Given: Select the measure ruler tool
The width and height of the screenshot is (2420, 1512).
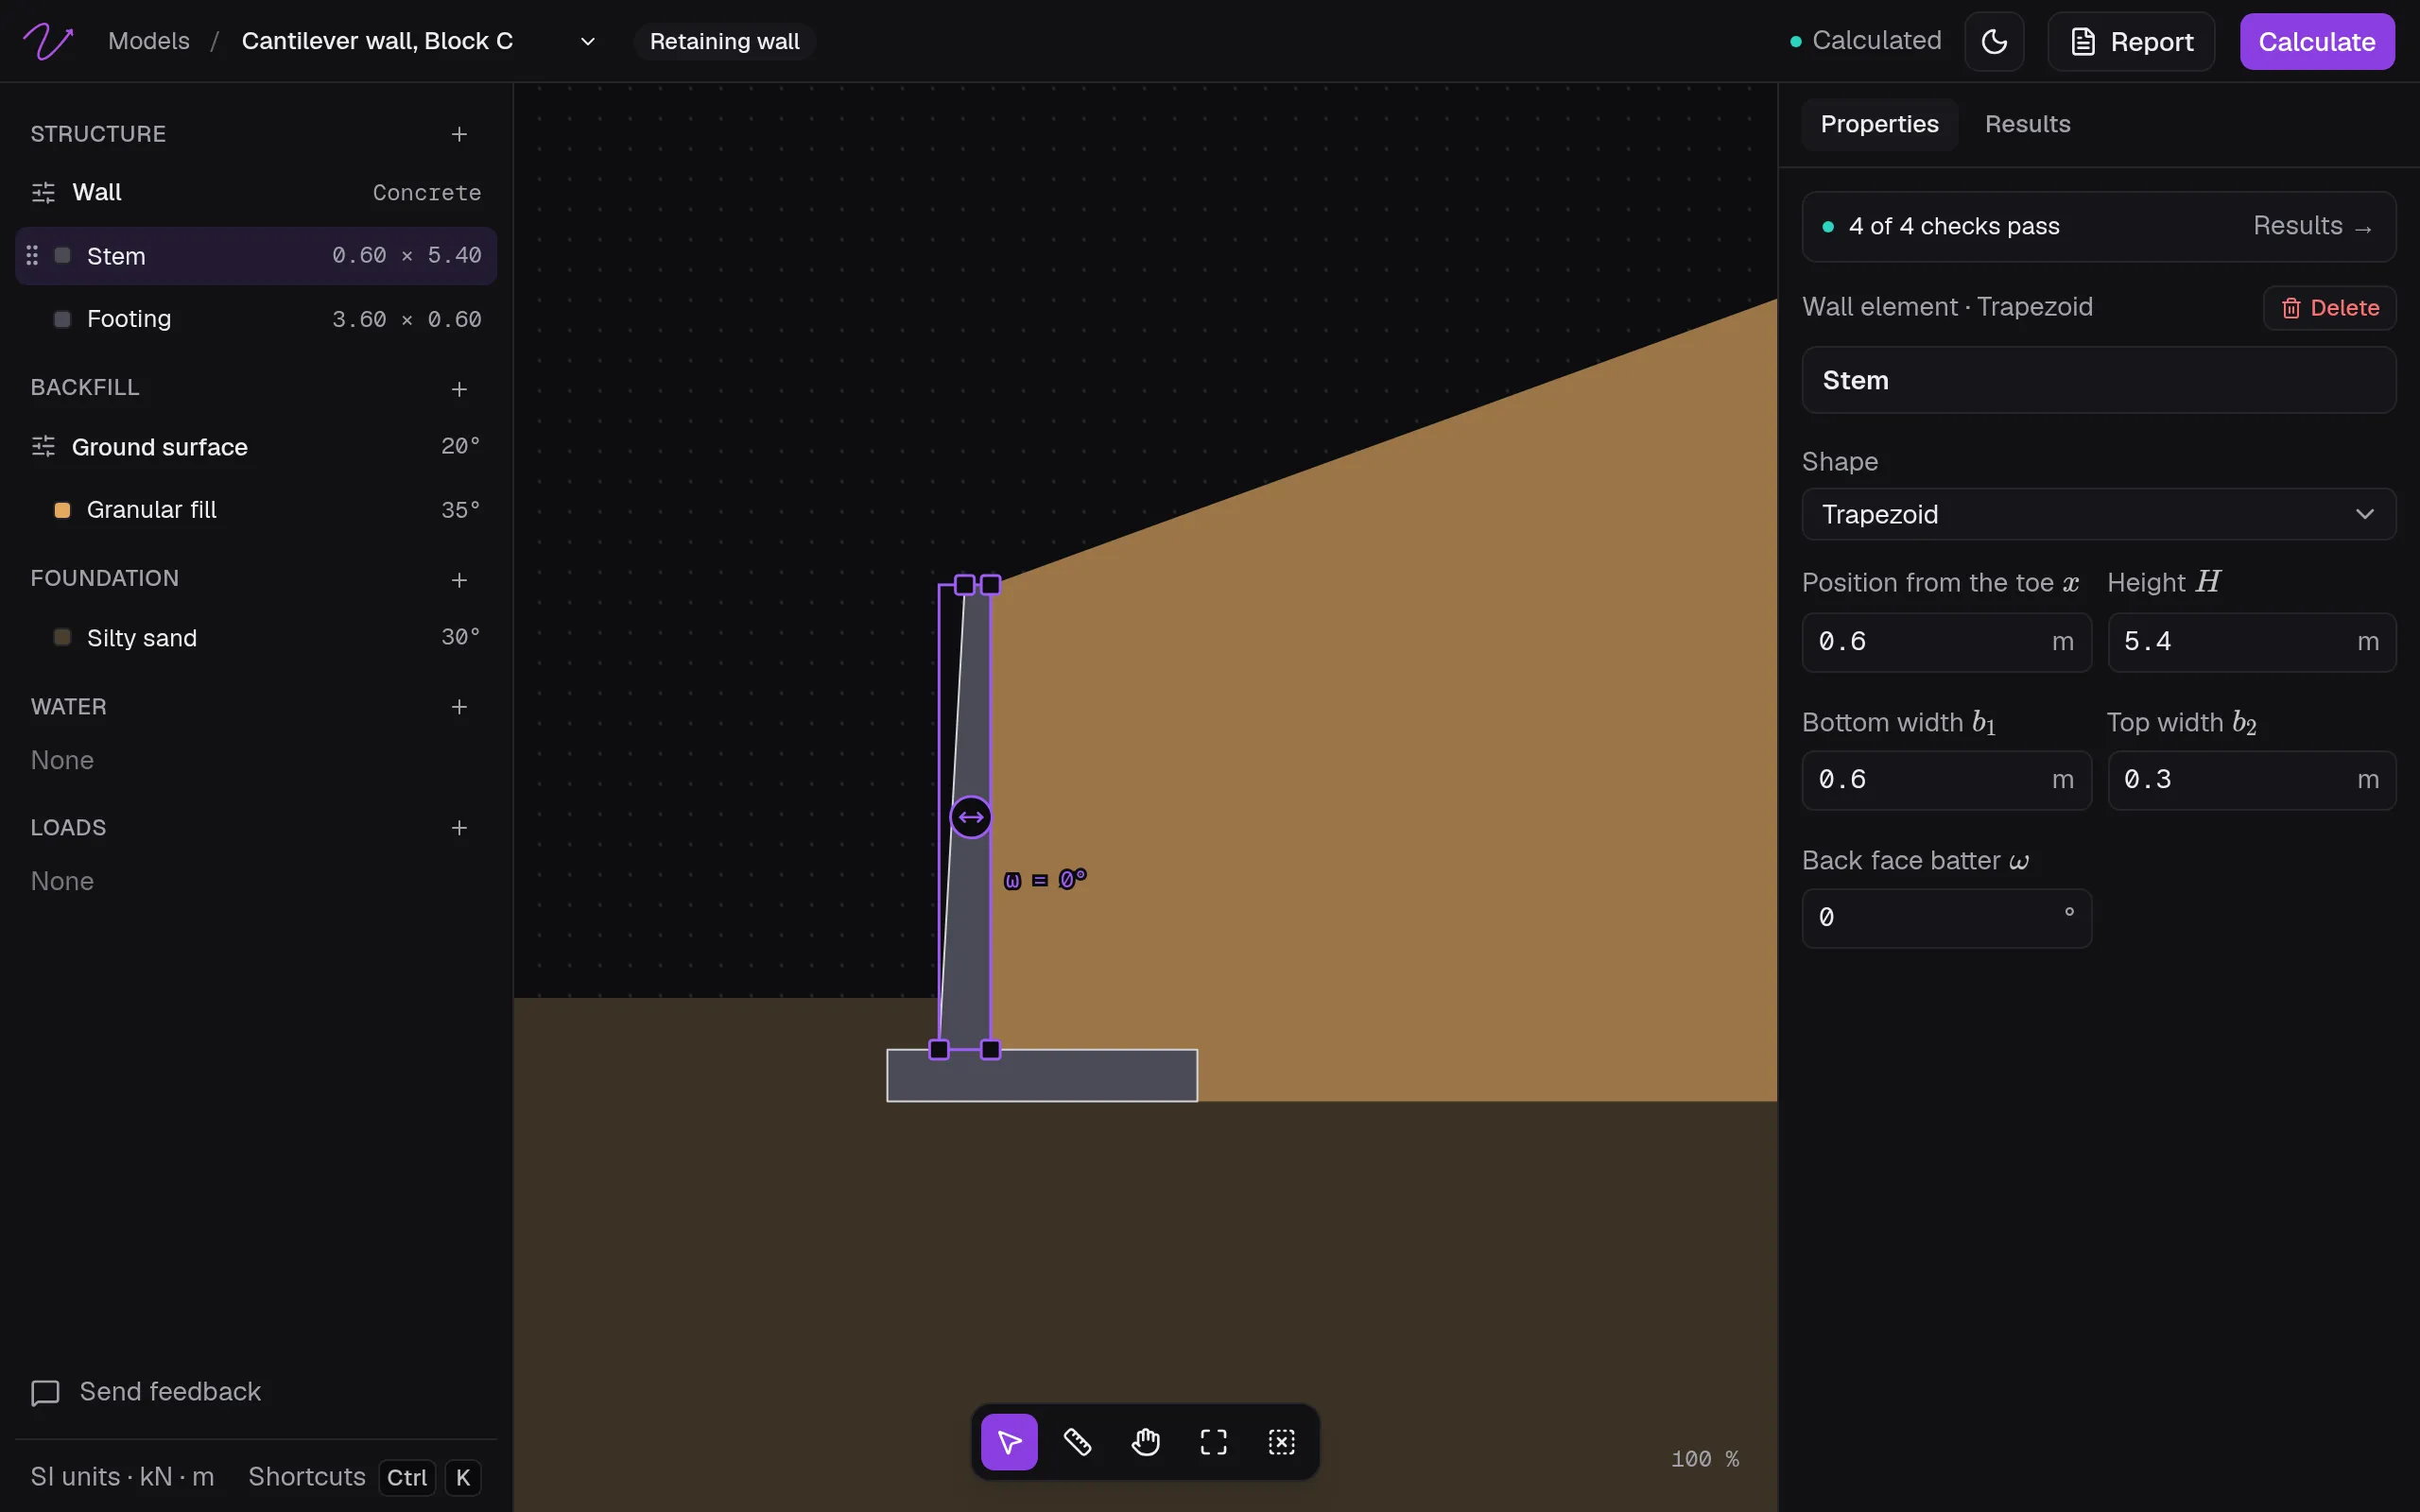Looking at the screenshot, I should [x=1077, y=1442].
